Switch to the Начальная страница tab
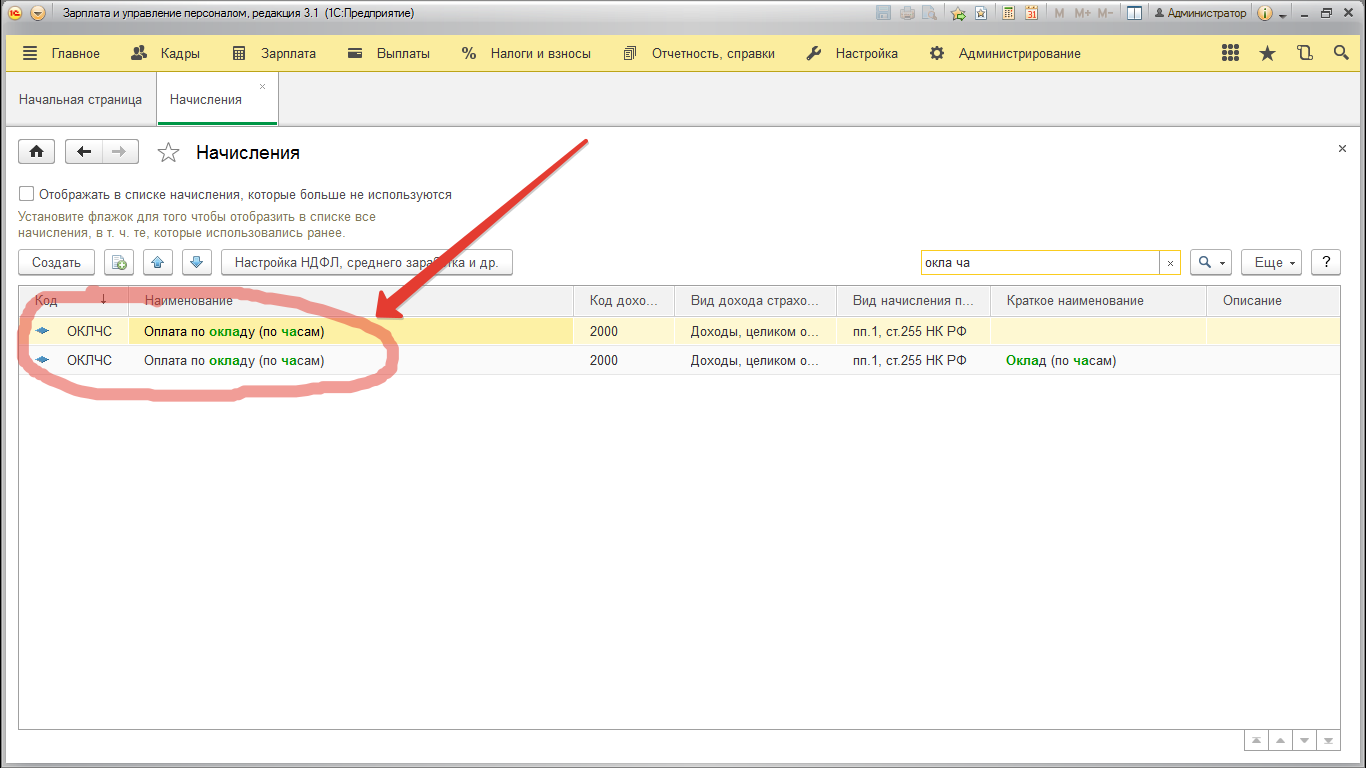This screenshot has height=768, width=1366. [80, 100]
